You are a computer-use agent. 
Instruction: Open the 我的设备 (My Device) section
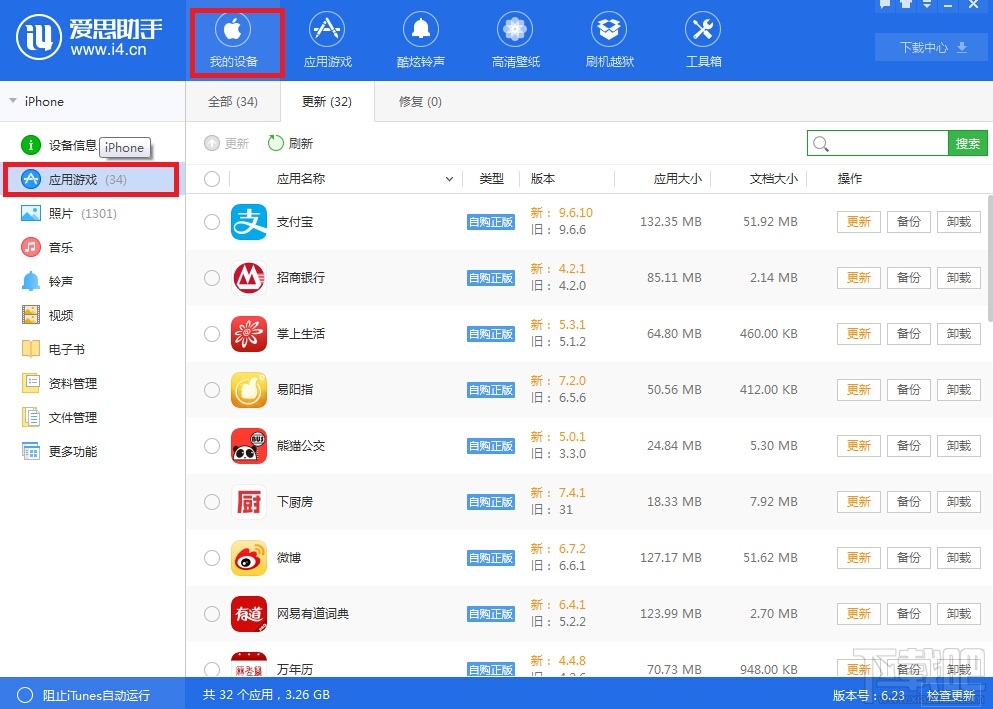(x=236, y=39)
